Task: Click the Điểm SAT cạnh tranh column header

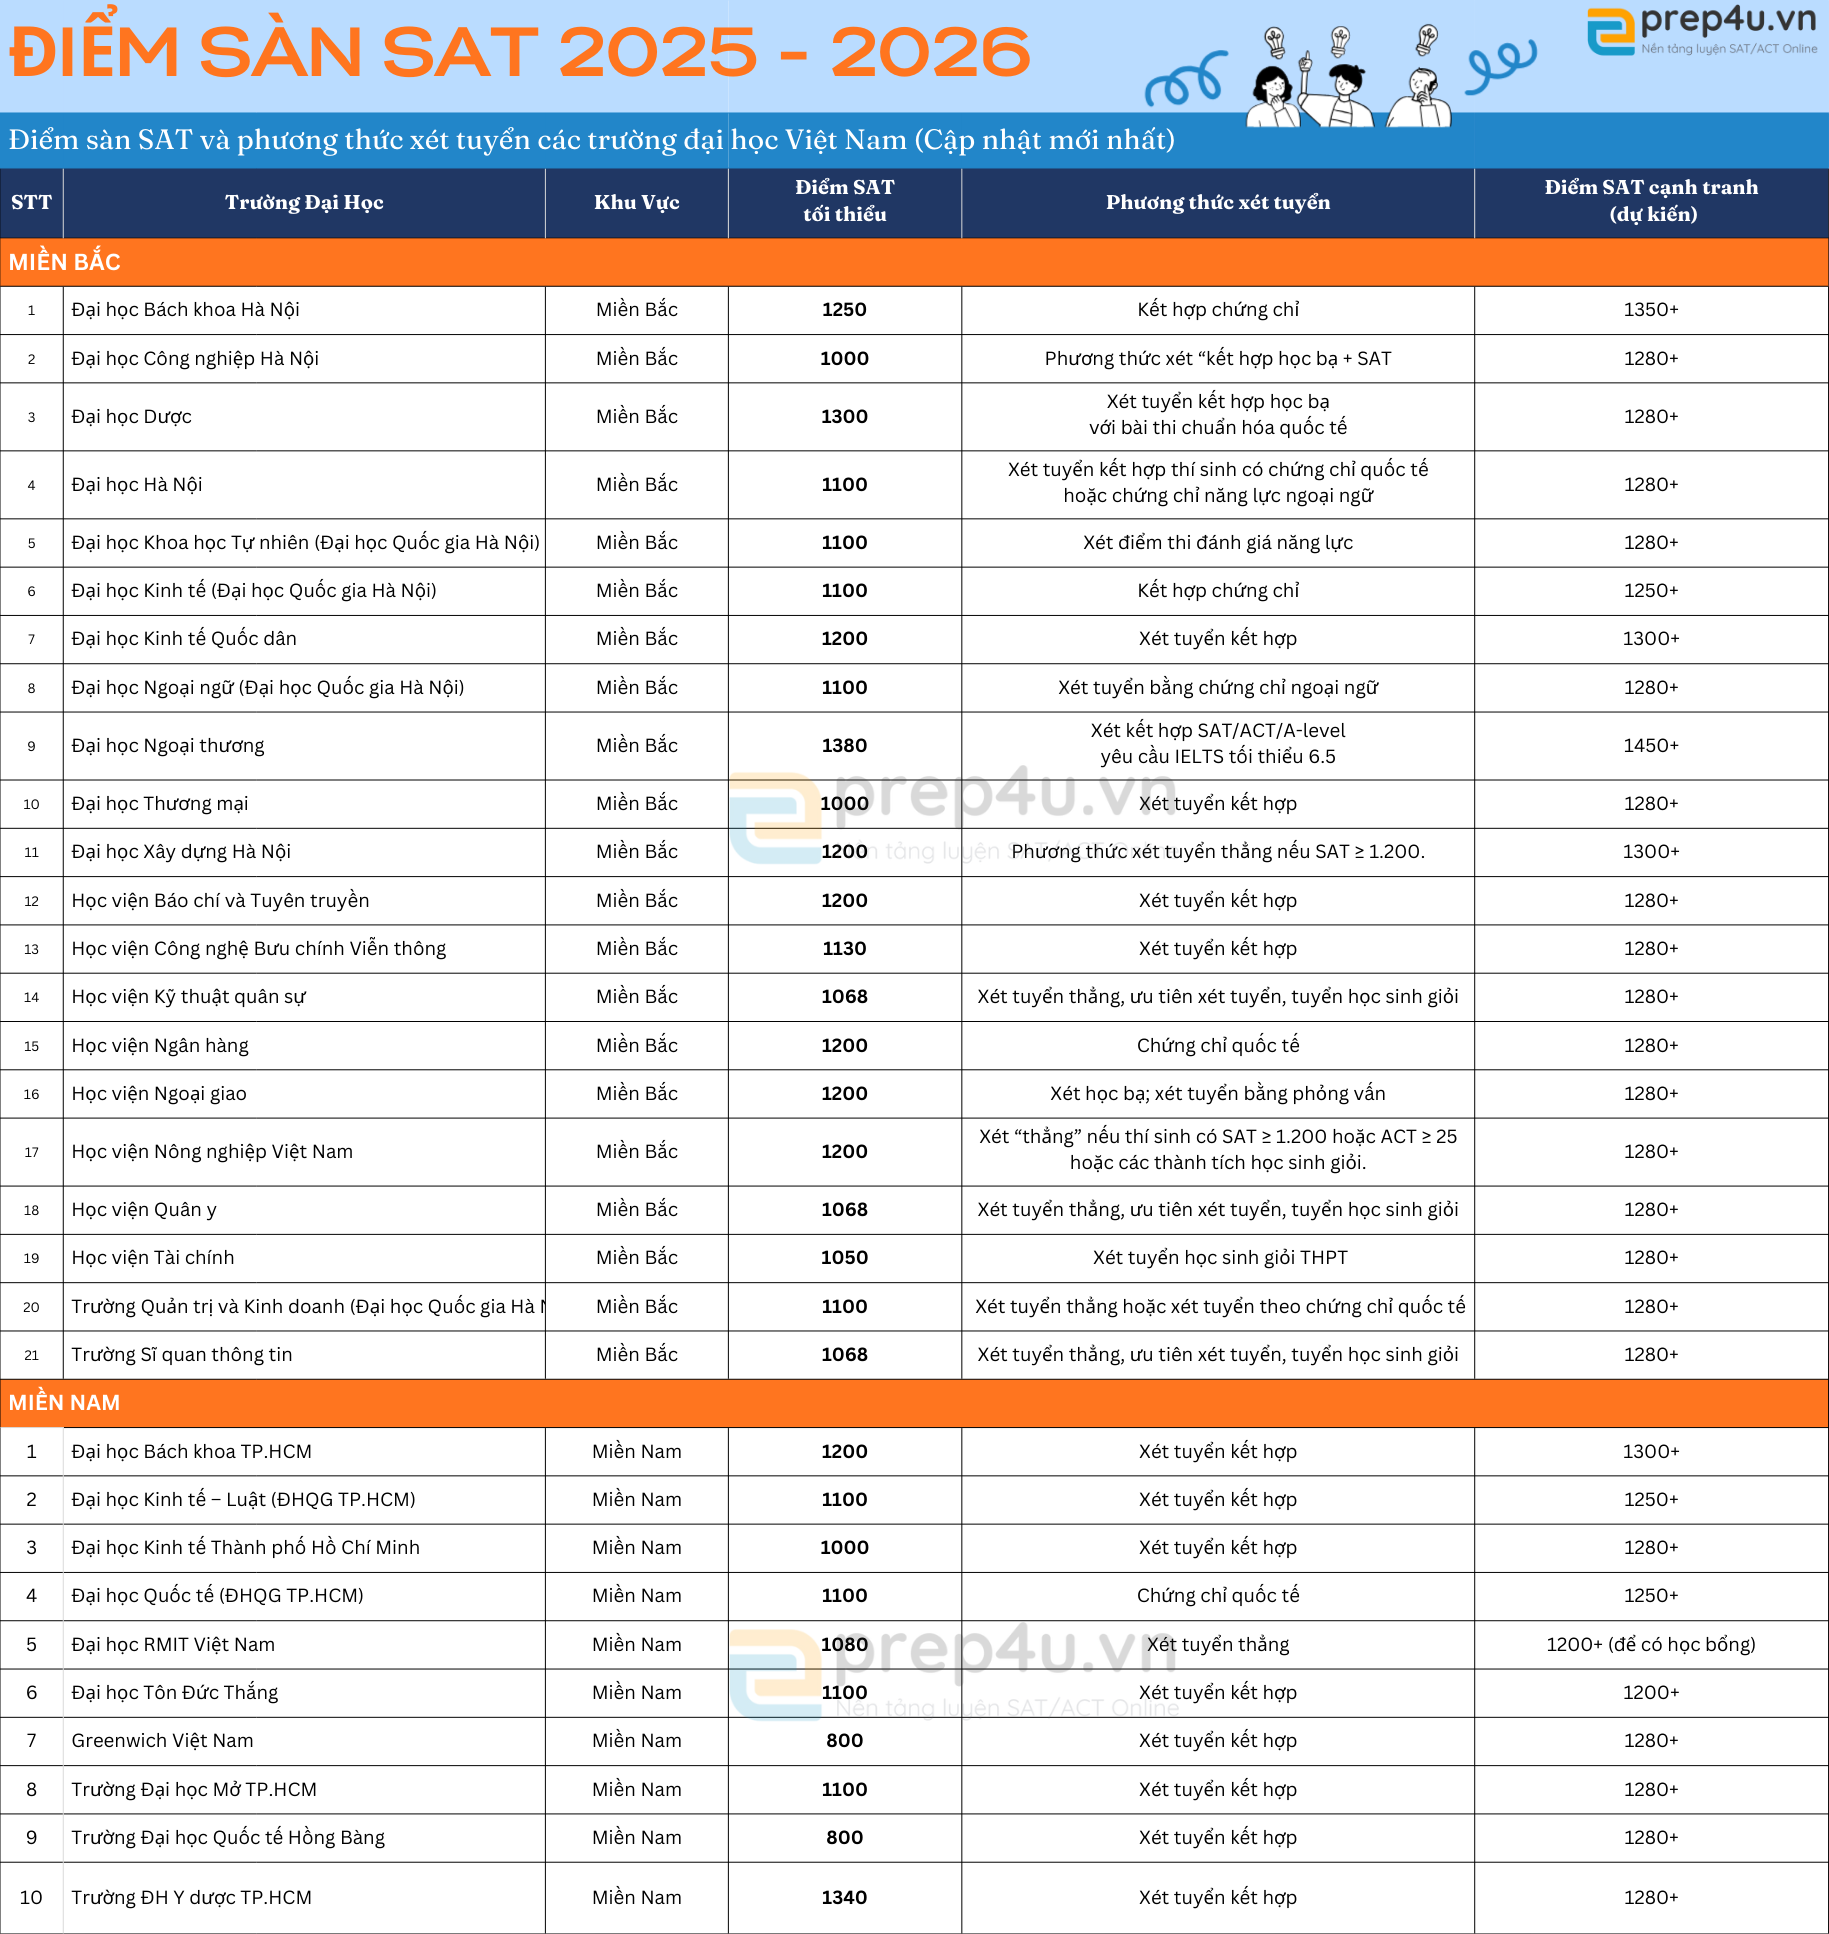Action: click(x=1650, y=201)
